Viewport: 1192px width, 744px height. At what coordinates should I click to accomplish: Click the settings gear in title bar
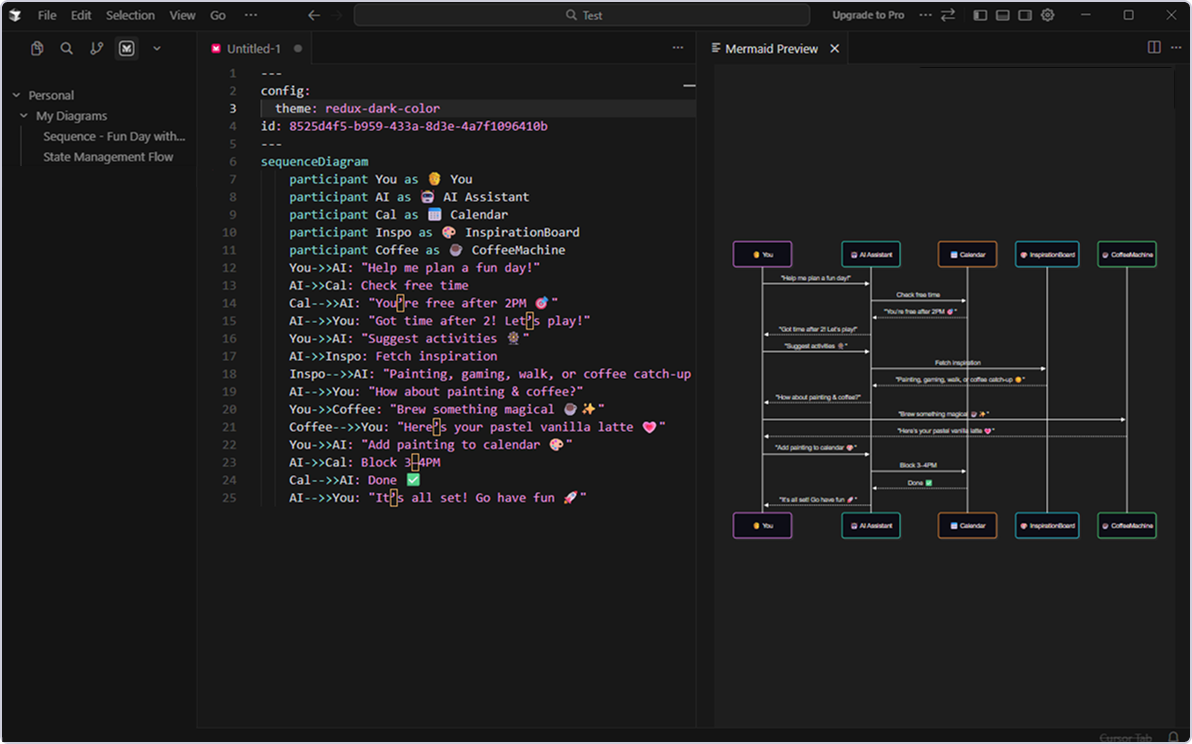[1047, 15]
